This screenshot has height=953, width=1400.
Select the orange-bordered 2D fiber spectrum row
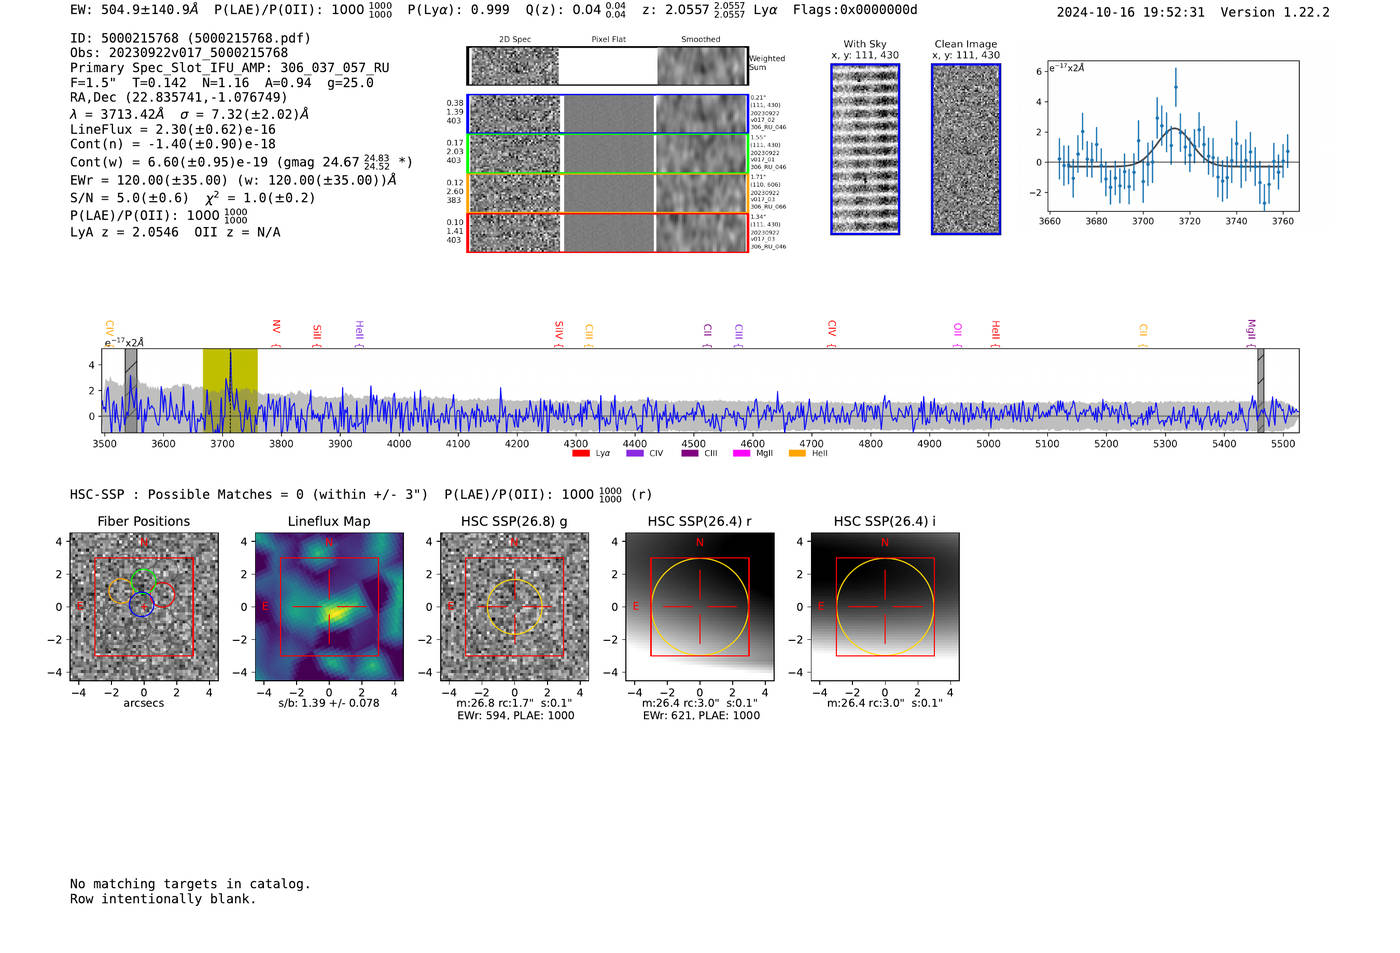607,193
